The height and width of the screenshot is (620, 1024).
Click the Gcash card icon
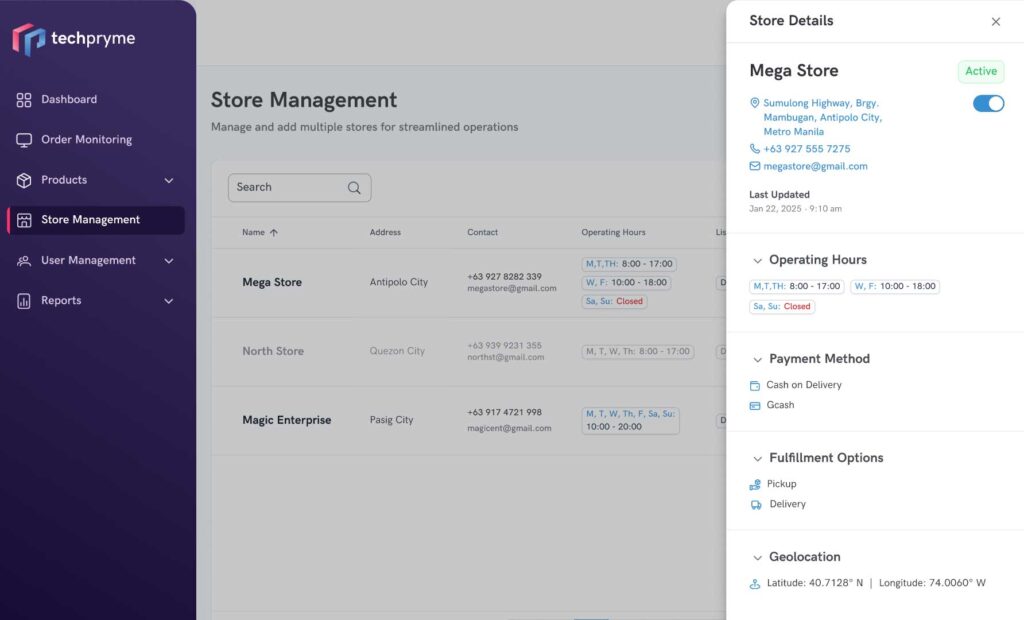click(x=755, y=406)
